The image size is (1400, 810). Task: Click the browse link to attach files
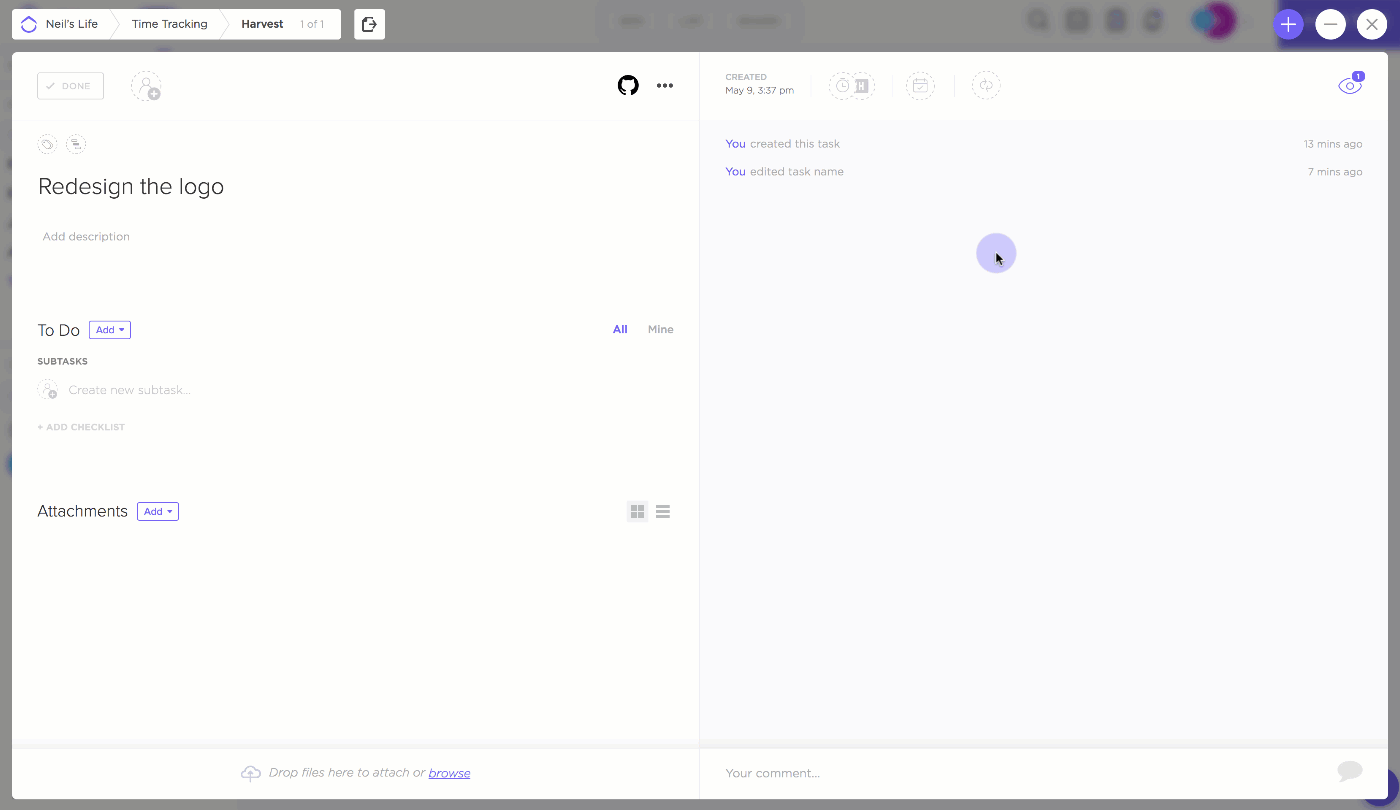pos(449,773)
